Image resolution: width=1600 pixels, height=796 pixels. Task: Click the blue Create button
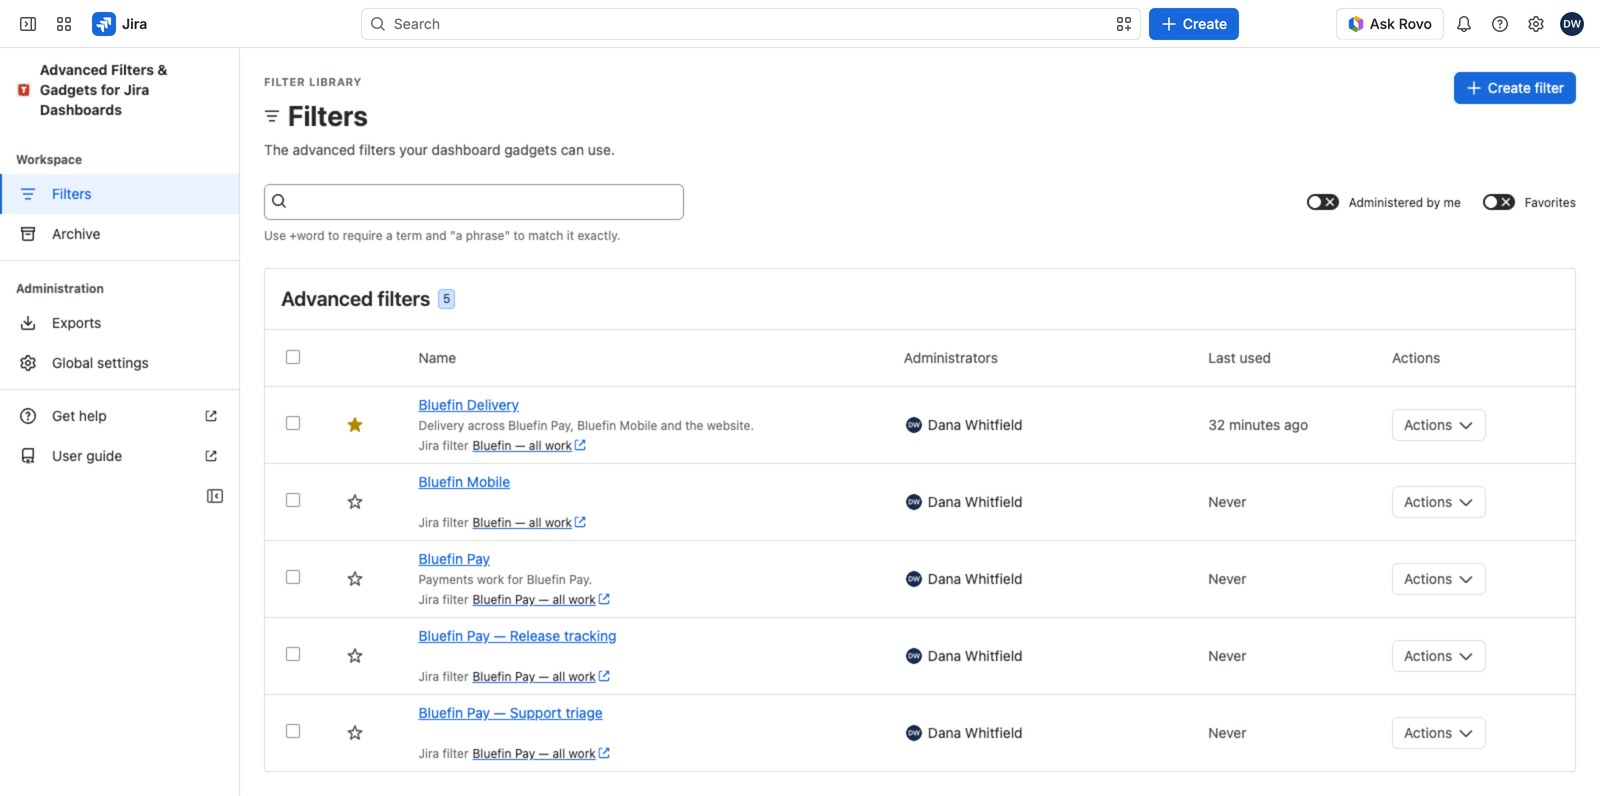(1193, 24)
